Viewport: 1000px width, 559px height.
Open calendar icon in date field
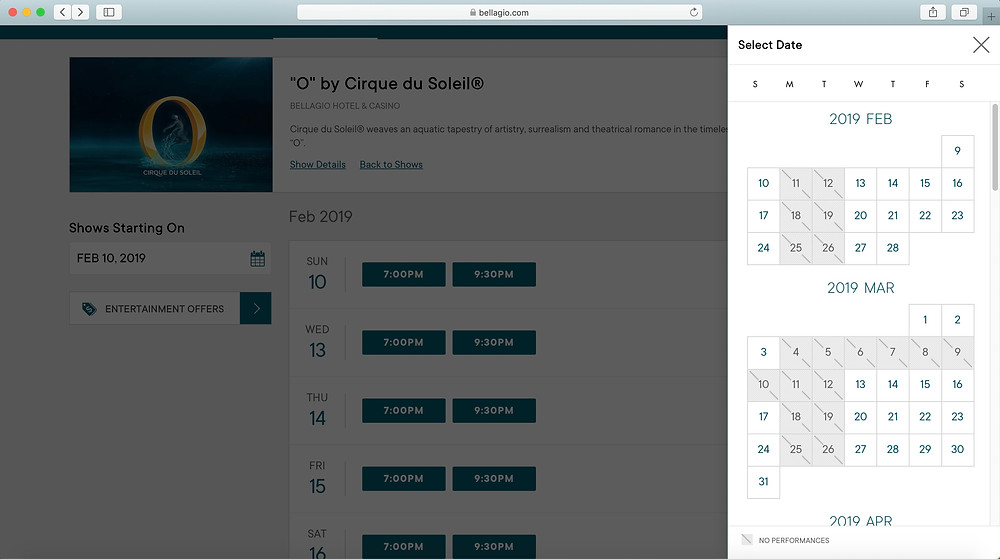point(258,259)
